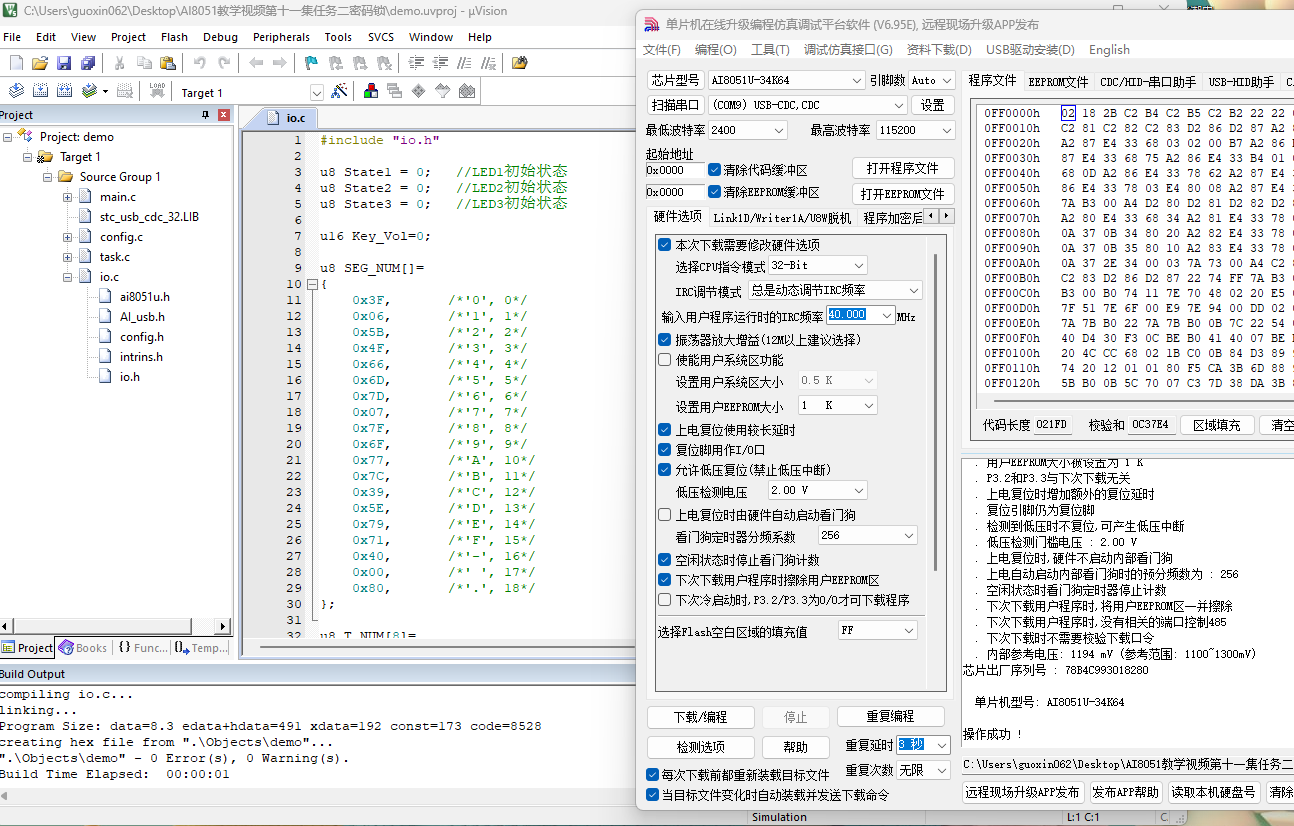Switch to EEPROM文件 tab
The image size is (1294, 826).
pyautogui.click(x=1058, y=82)
